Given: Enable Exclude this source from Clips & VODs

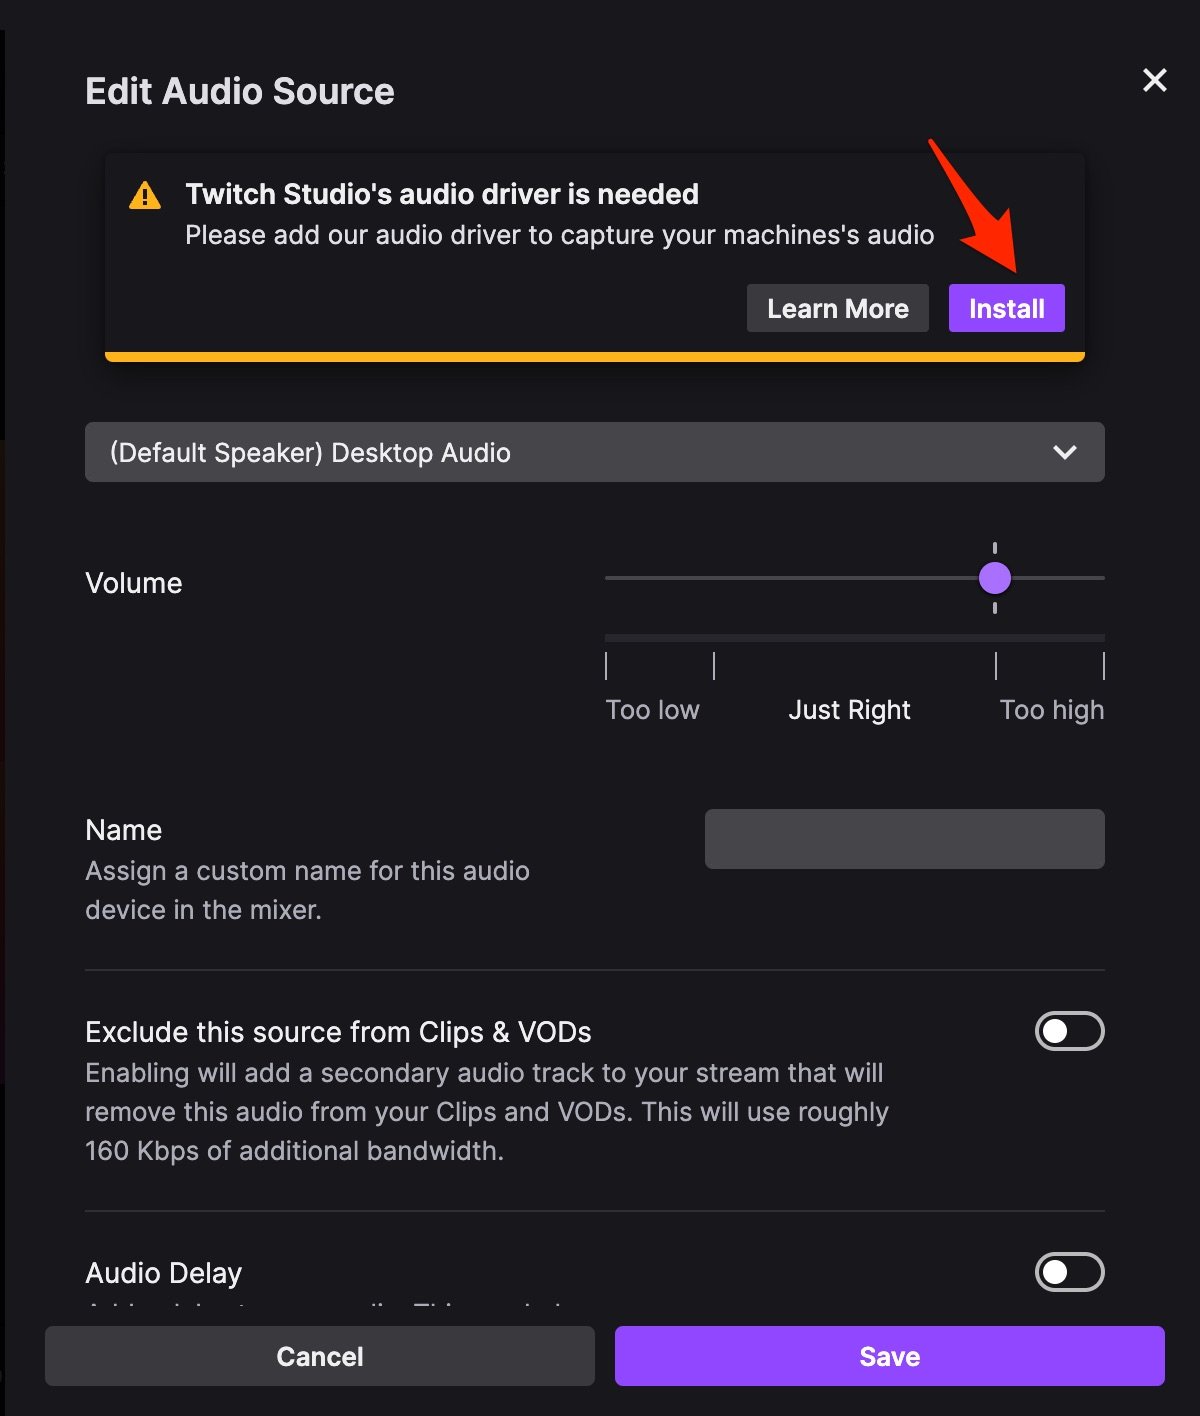Looking at the screenshot, I should [1068, 1032].
